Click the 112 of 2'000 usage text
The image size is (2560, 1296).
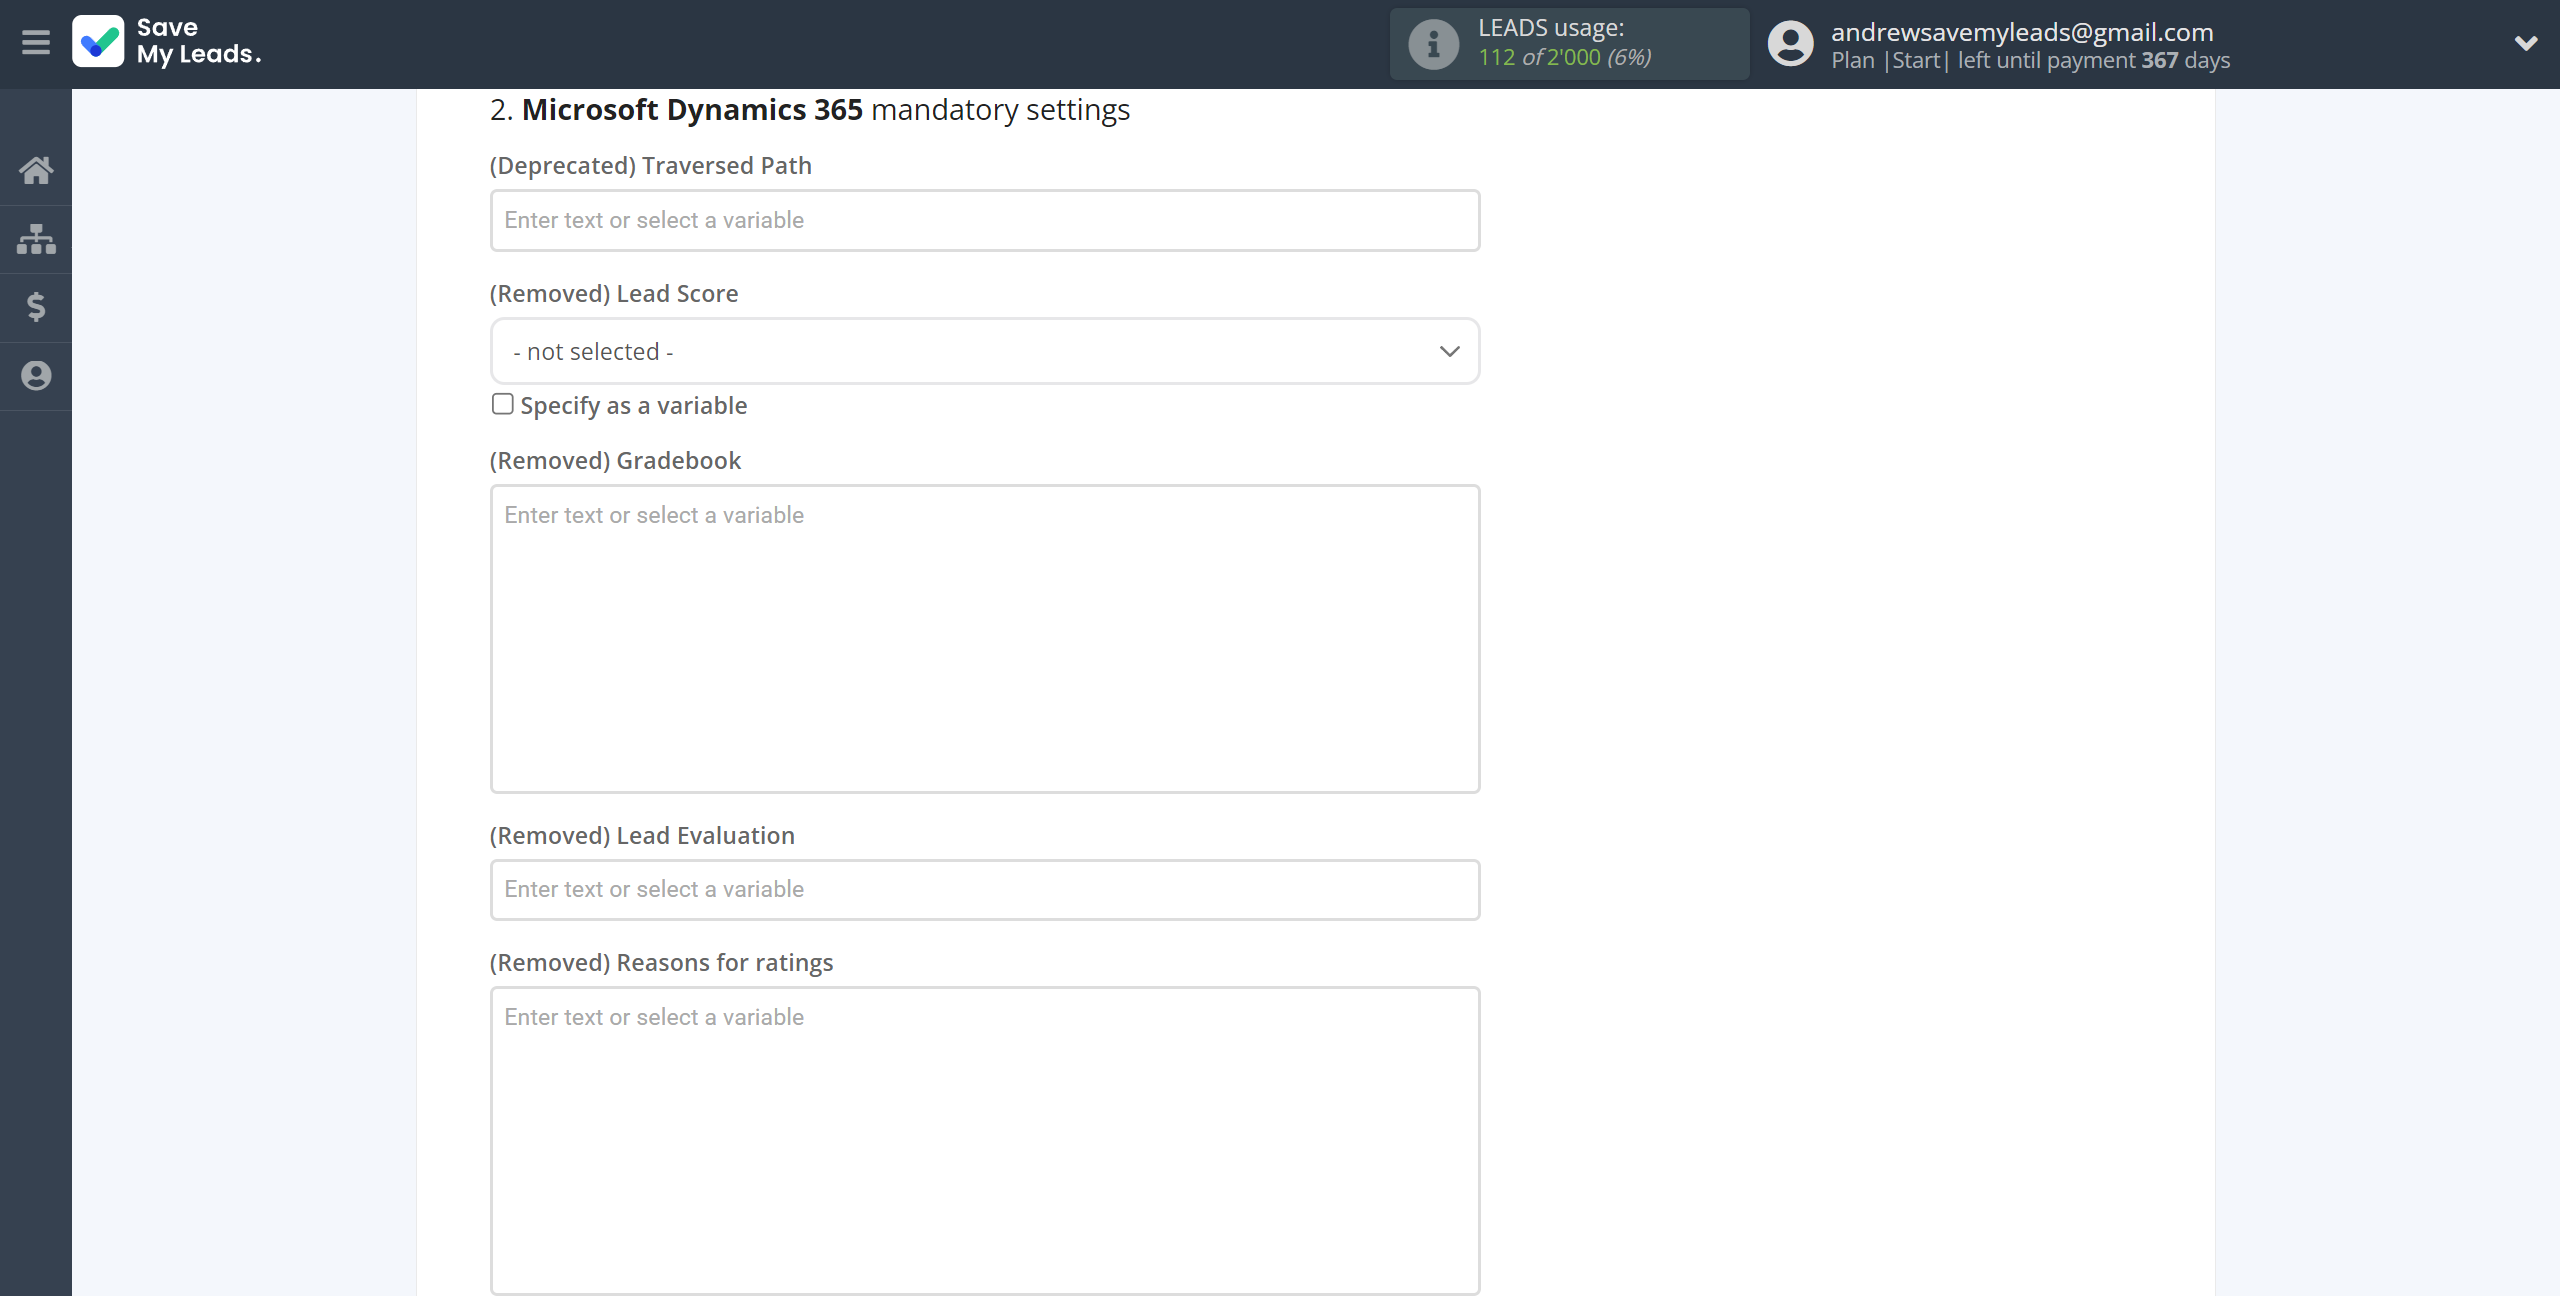click(x=1564, y=58)
